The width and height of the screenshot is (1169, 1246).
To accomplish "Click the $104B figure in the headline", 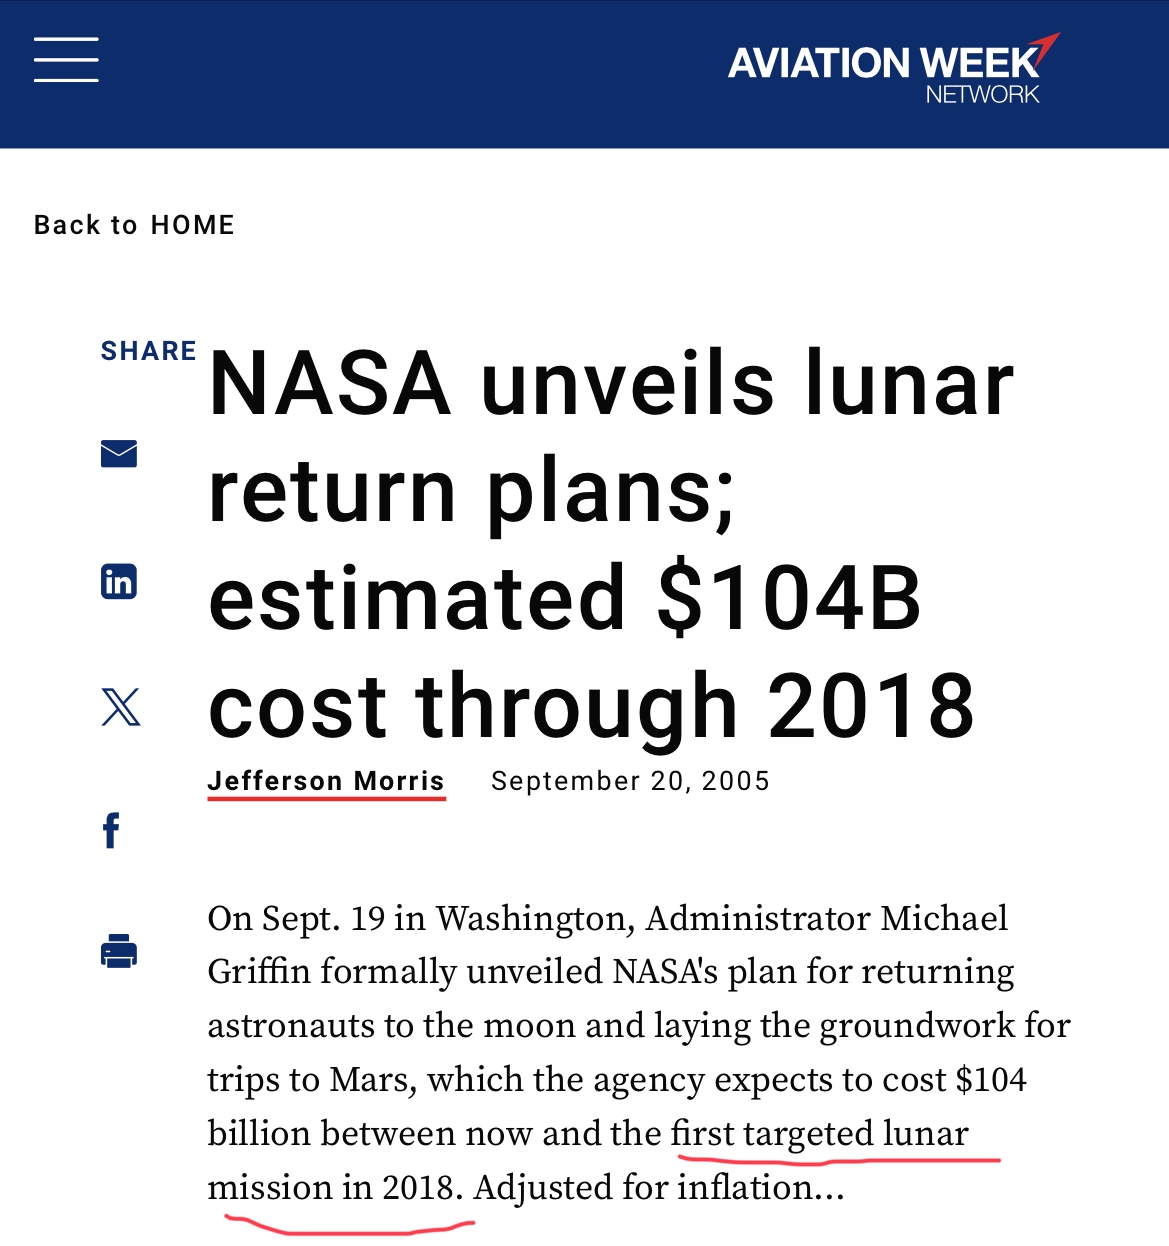I will 789,598.
